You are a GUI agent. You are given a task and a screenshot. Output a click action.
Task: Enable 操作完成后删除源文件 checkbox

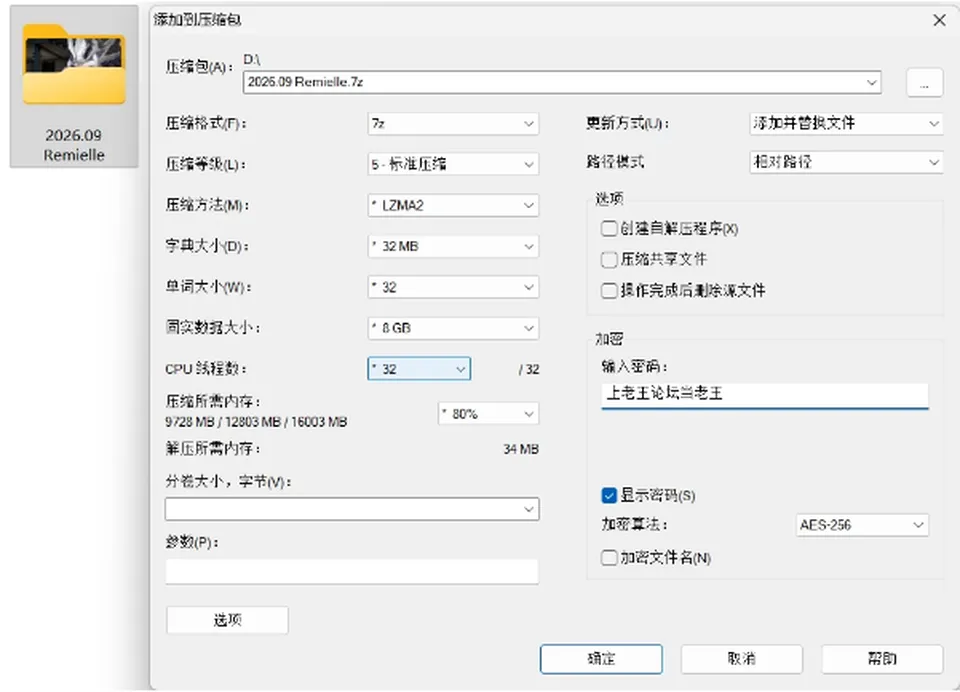click(609, 290)
